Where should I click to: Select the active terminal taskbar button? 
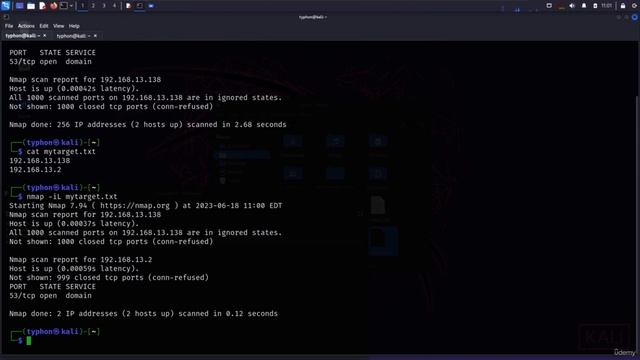click(x=140, y=6)
